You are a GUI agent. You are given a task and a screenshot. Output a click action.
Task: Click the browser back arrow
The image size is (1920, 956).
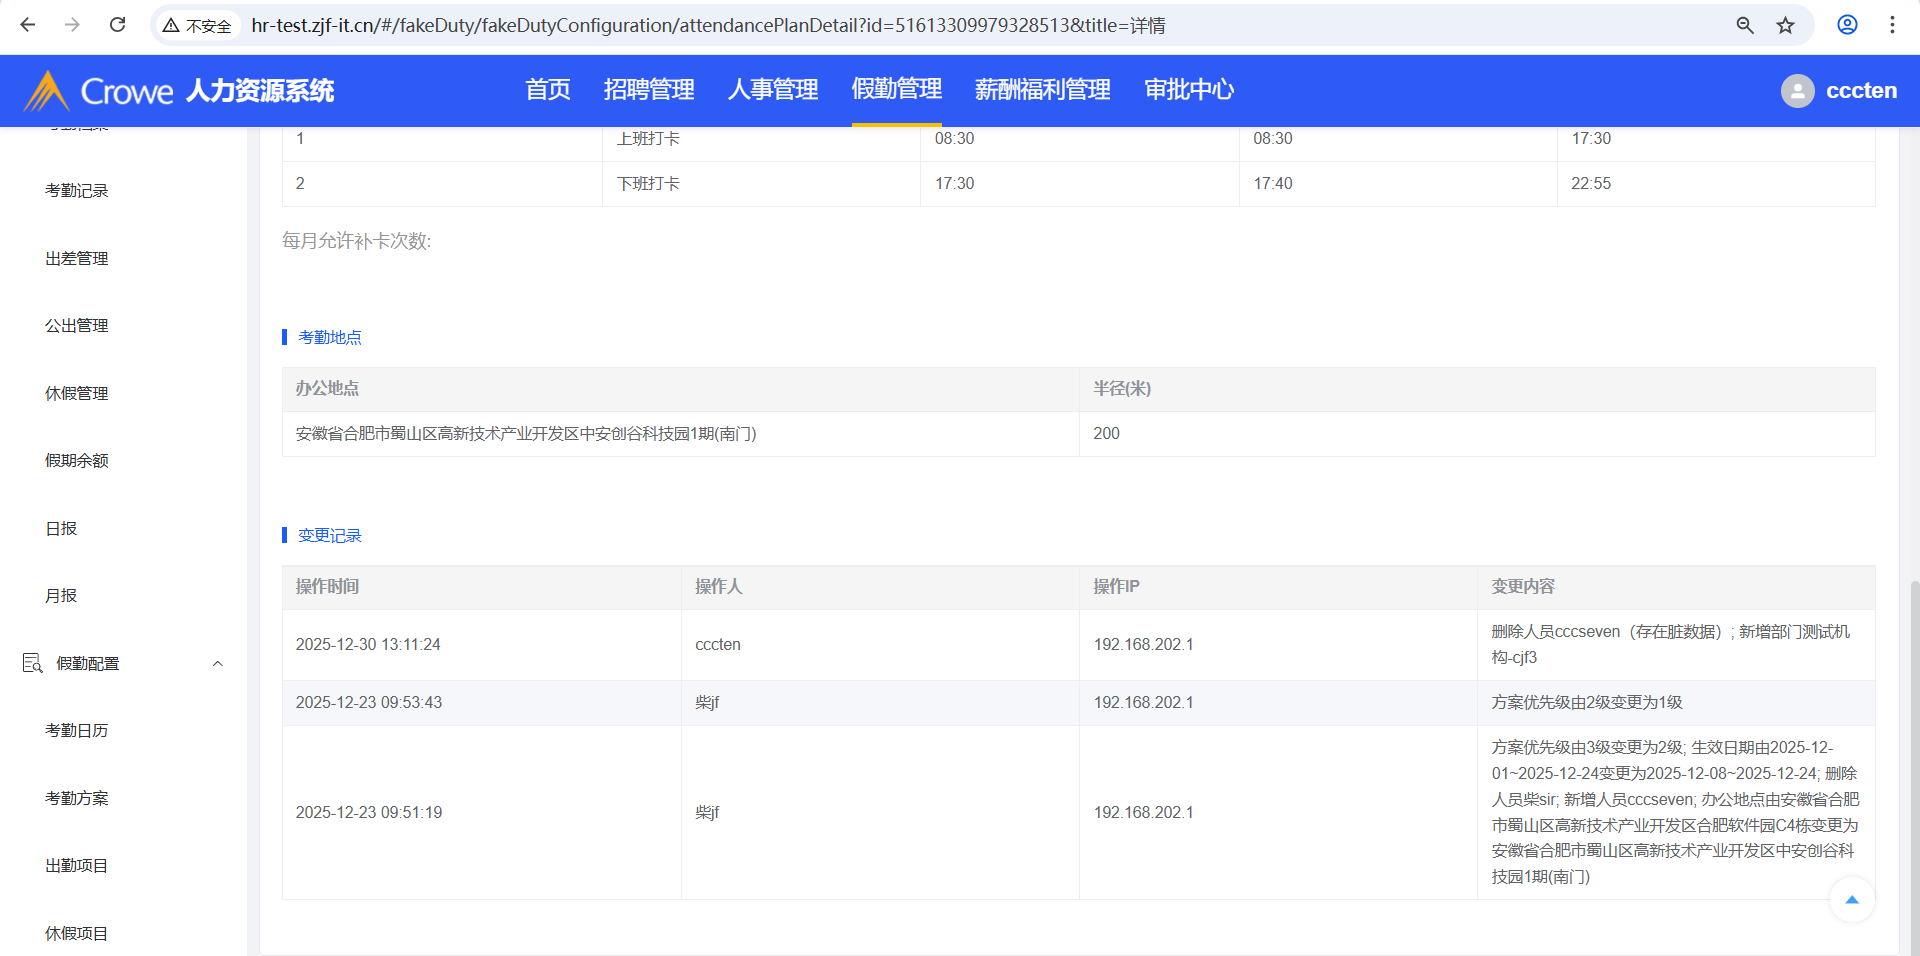(28, 25)
